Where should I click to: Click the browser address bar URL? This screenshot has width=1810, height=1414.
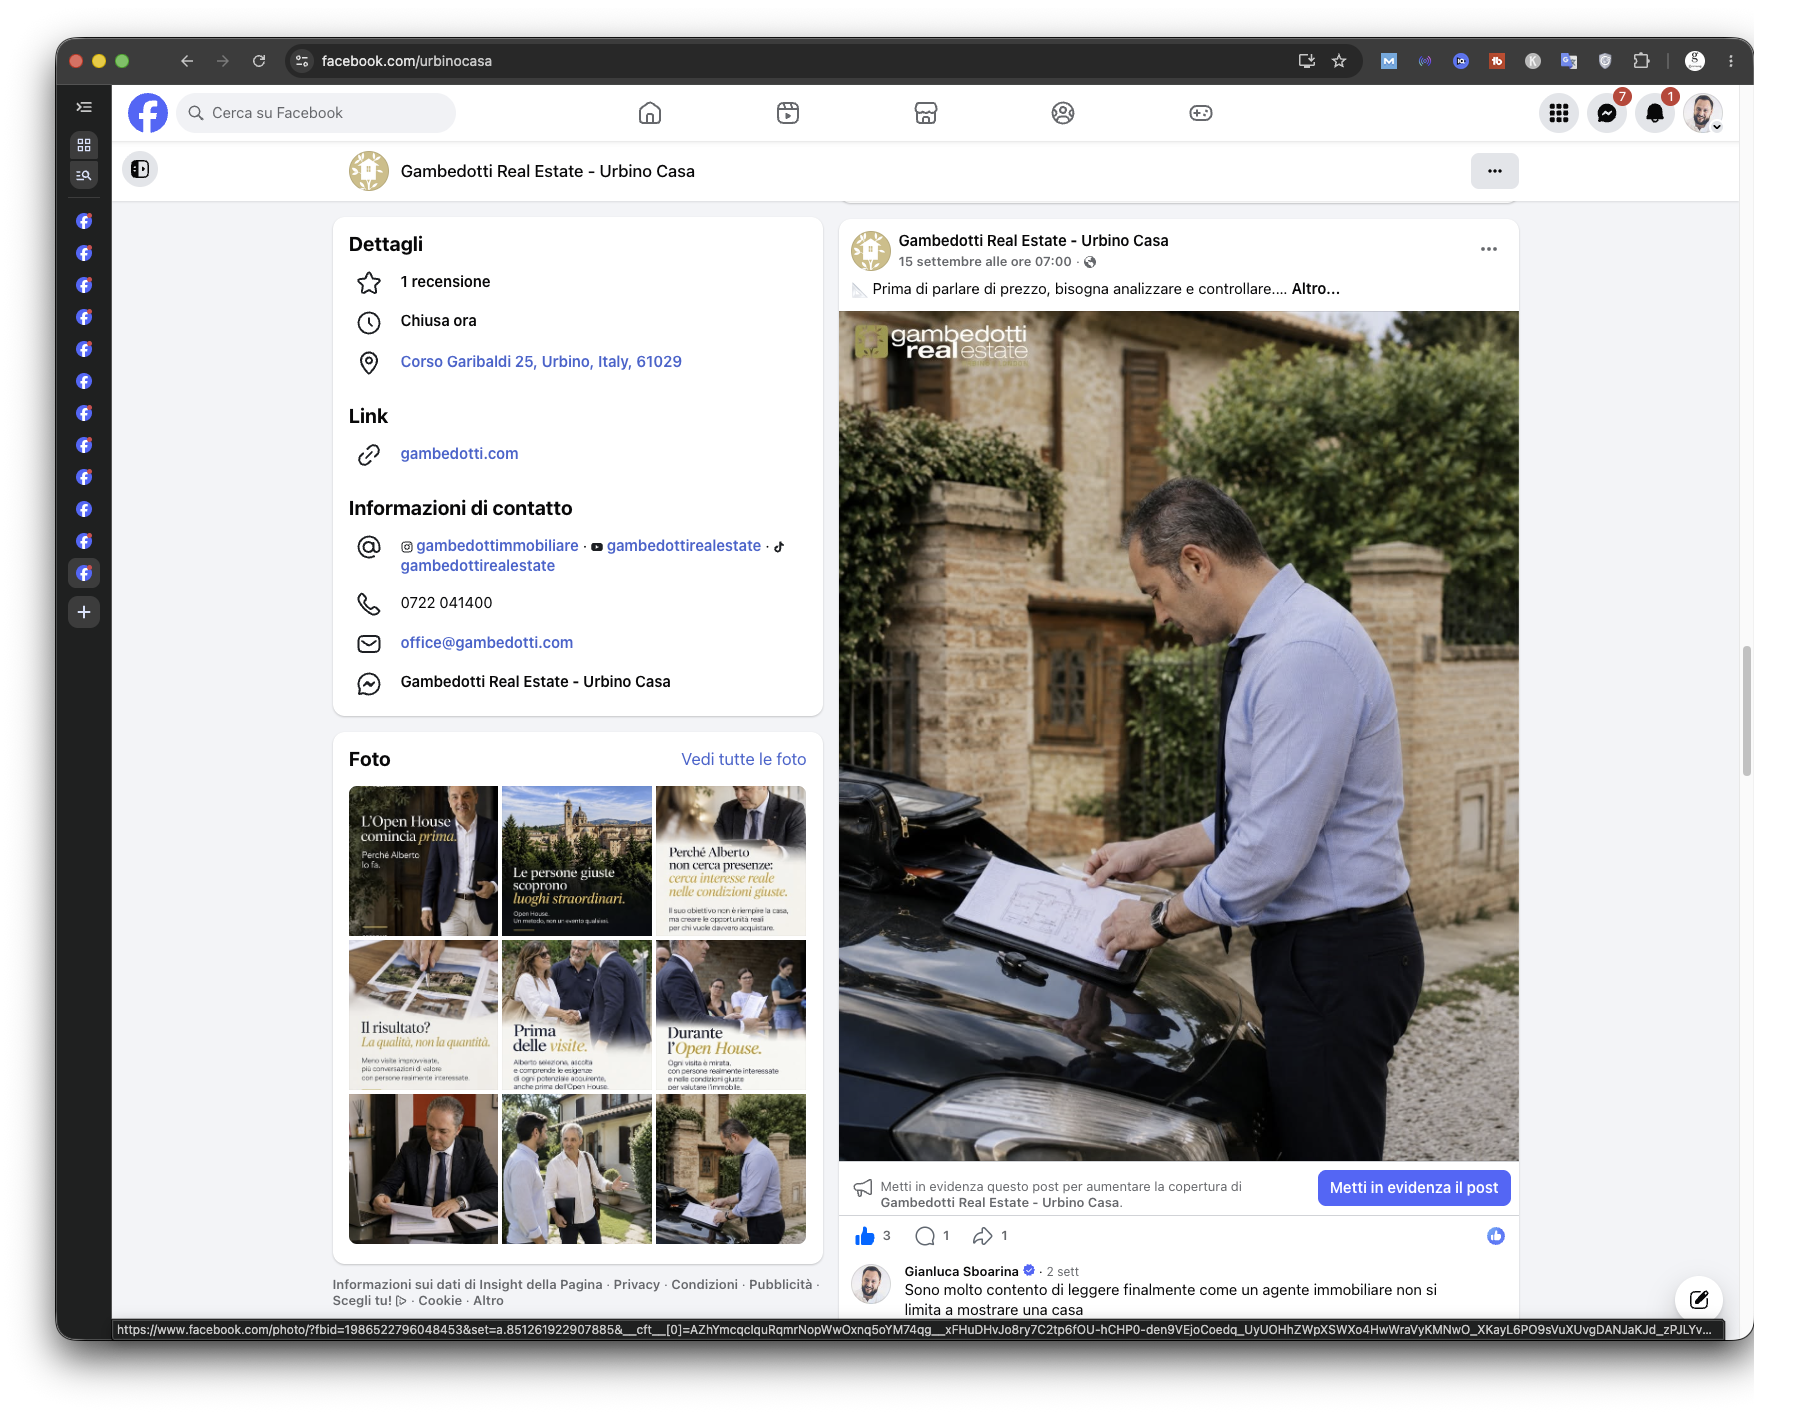(406, 61)
